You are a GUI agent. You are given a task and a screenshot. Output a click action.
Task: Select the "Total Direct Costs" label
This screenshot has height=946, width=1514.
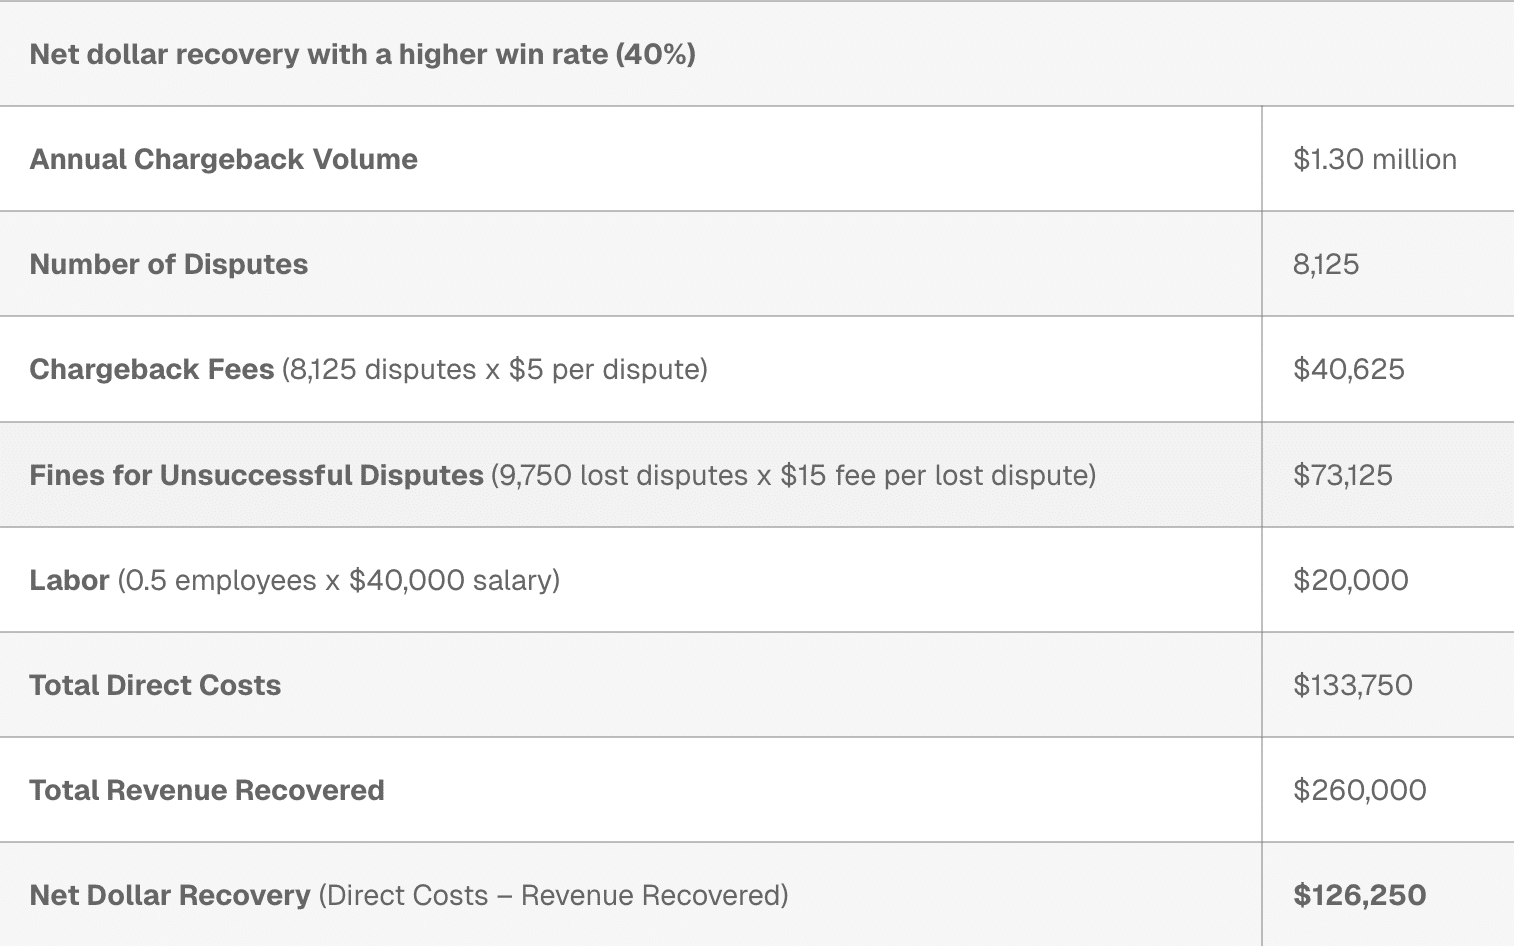coord(155,685)
